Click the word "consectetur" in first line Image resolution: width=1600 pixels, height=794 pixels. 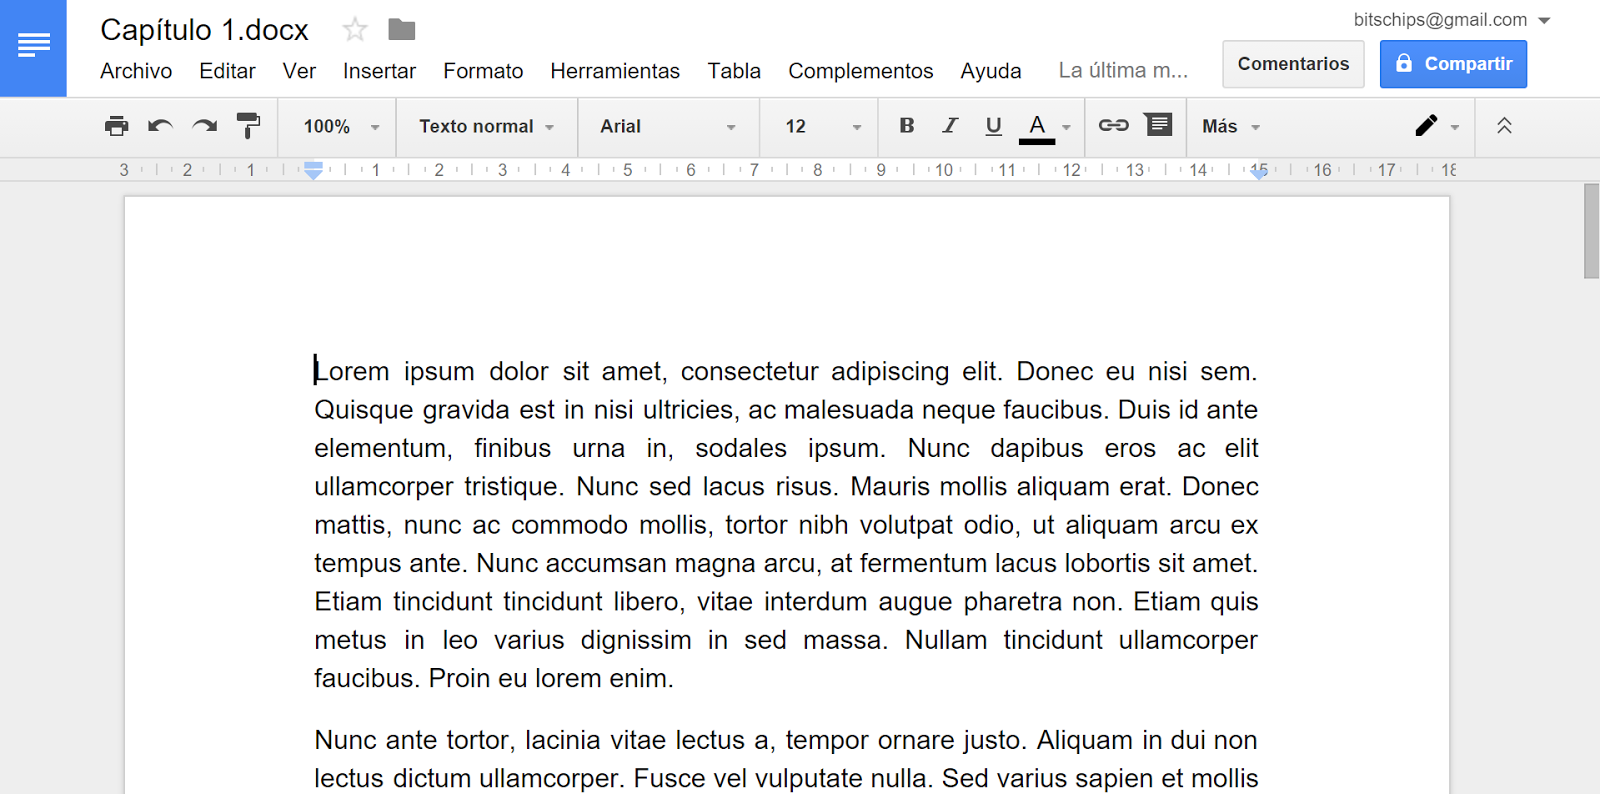(x=749, y=371)
